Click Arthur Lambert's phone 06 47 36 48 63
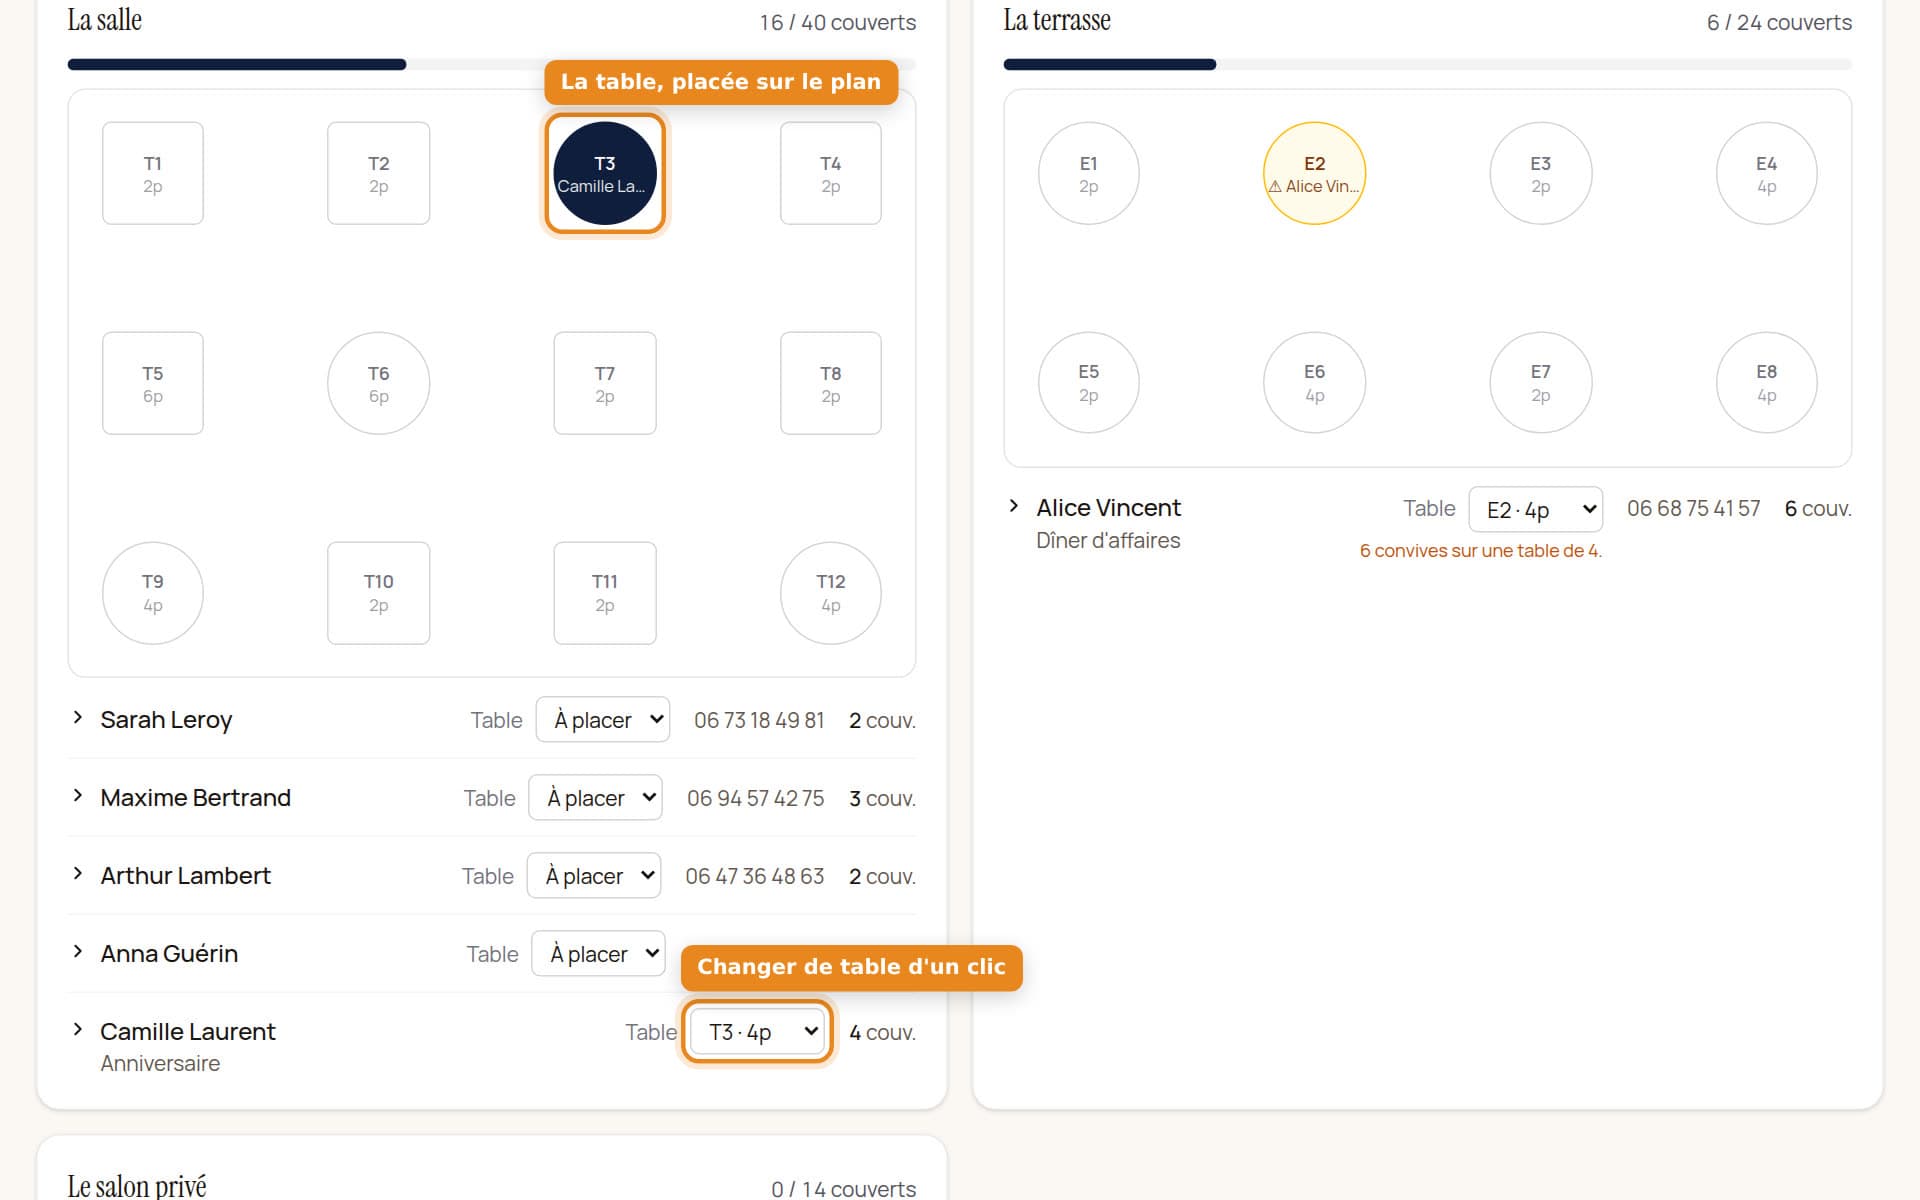This screenshot has width=1920, height=1200. [x=755, y=876]
